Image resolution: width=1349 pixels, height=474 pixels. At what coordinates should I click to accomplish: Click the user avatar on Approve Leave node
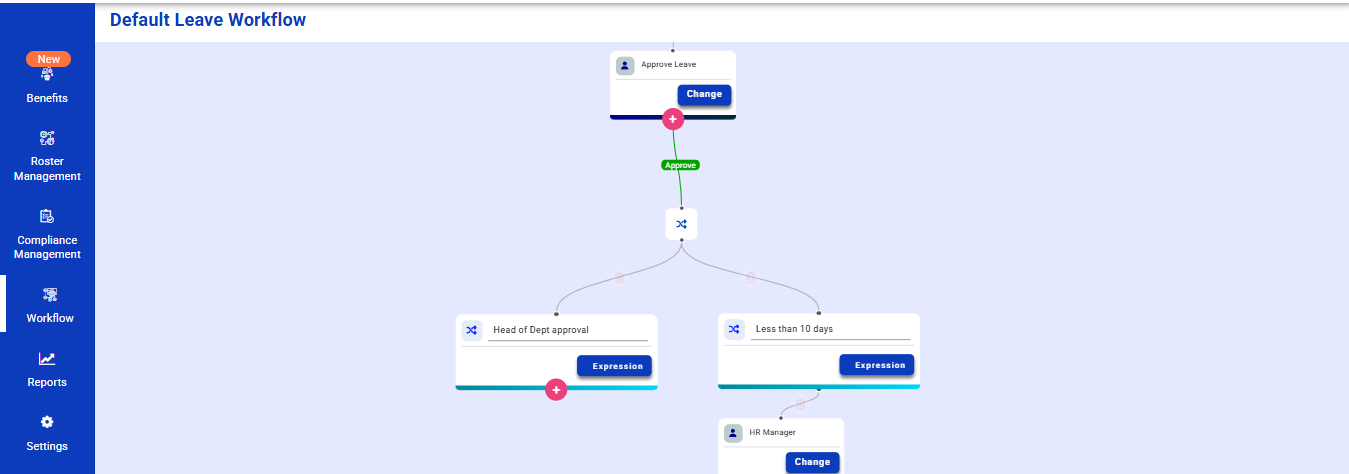pos(625,65)
